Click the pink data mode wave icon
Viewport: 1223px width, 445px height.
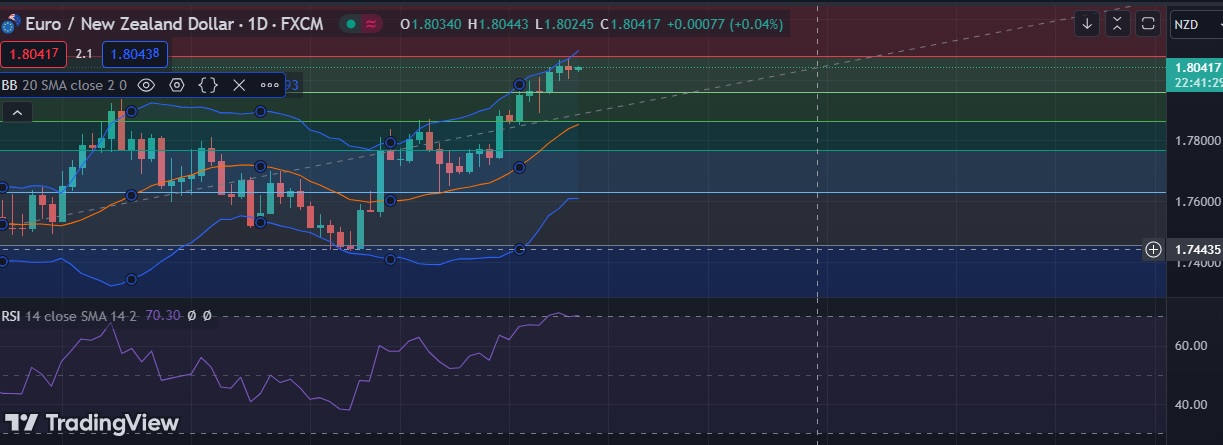click(x=372, y=24)
